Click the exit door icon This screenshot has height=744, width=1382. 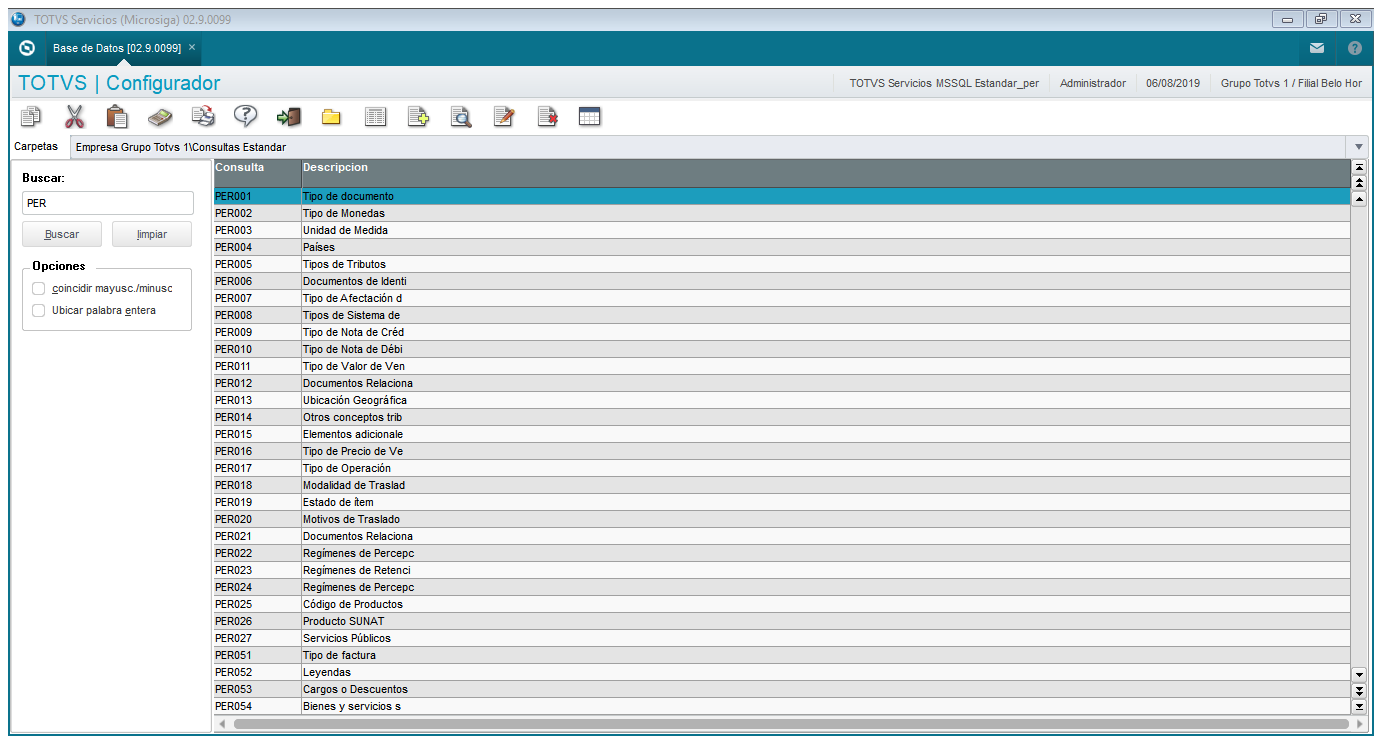tap(289, 117)
